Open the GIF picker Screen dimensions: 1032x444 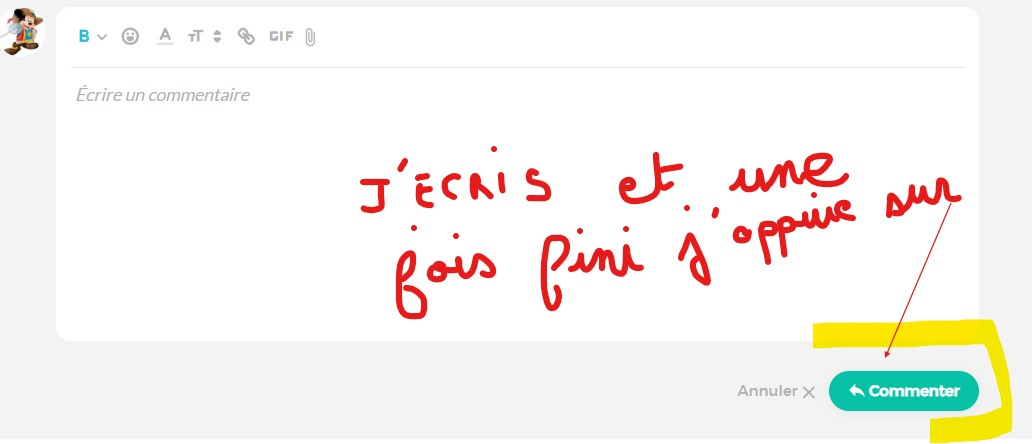[x=281, y=36]
